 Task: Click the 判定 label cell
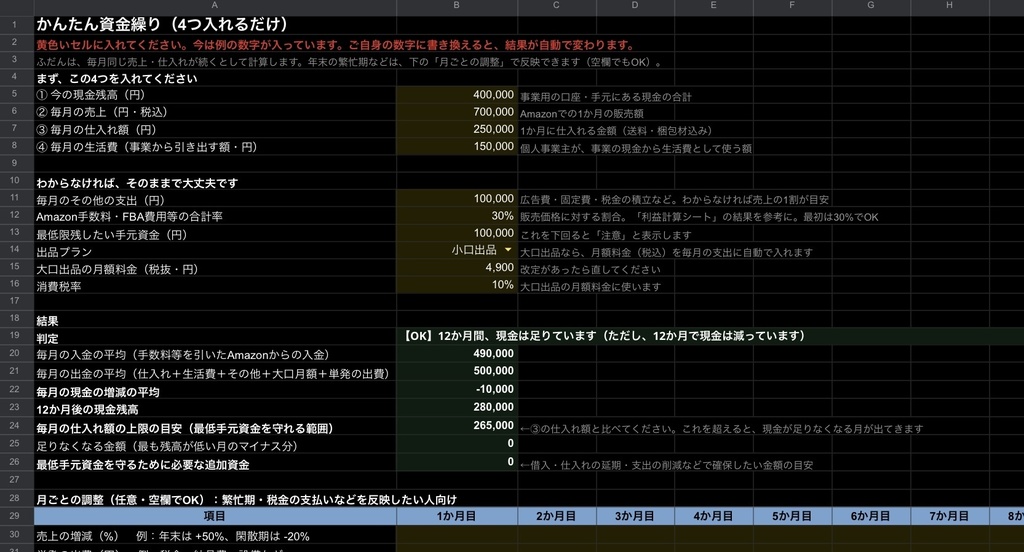215,338
